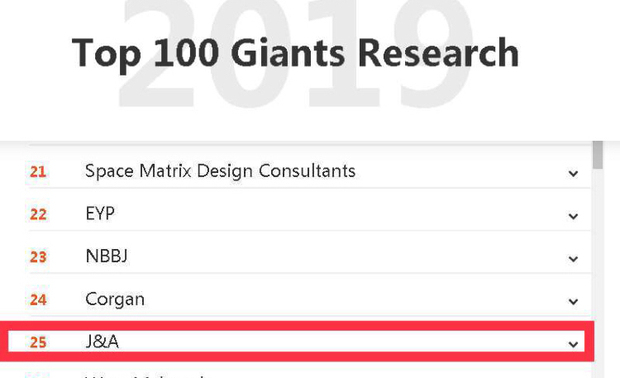This screenshot has width=620, height=378.
Task: Select the Space Matrix Design Consultants name
Action: coord(220,171)
